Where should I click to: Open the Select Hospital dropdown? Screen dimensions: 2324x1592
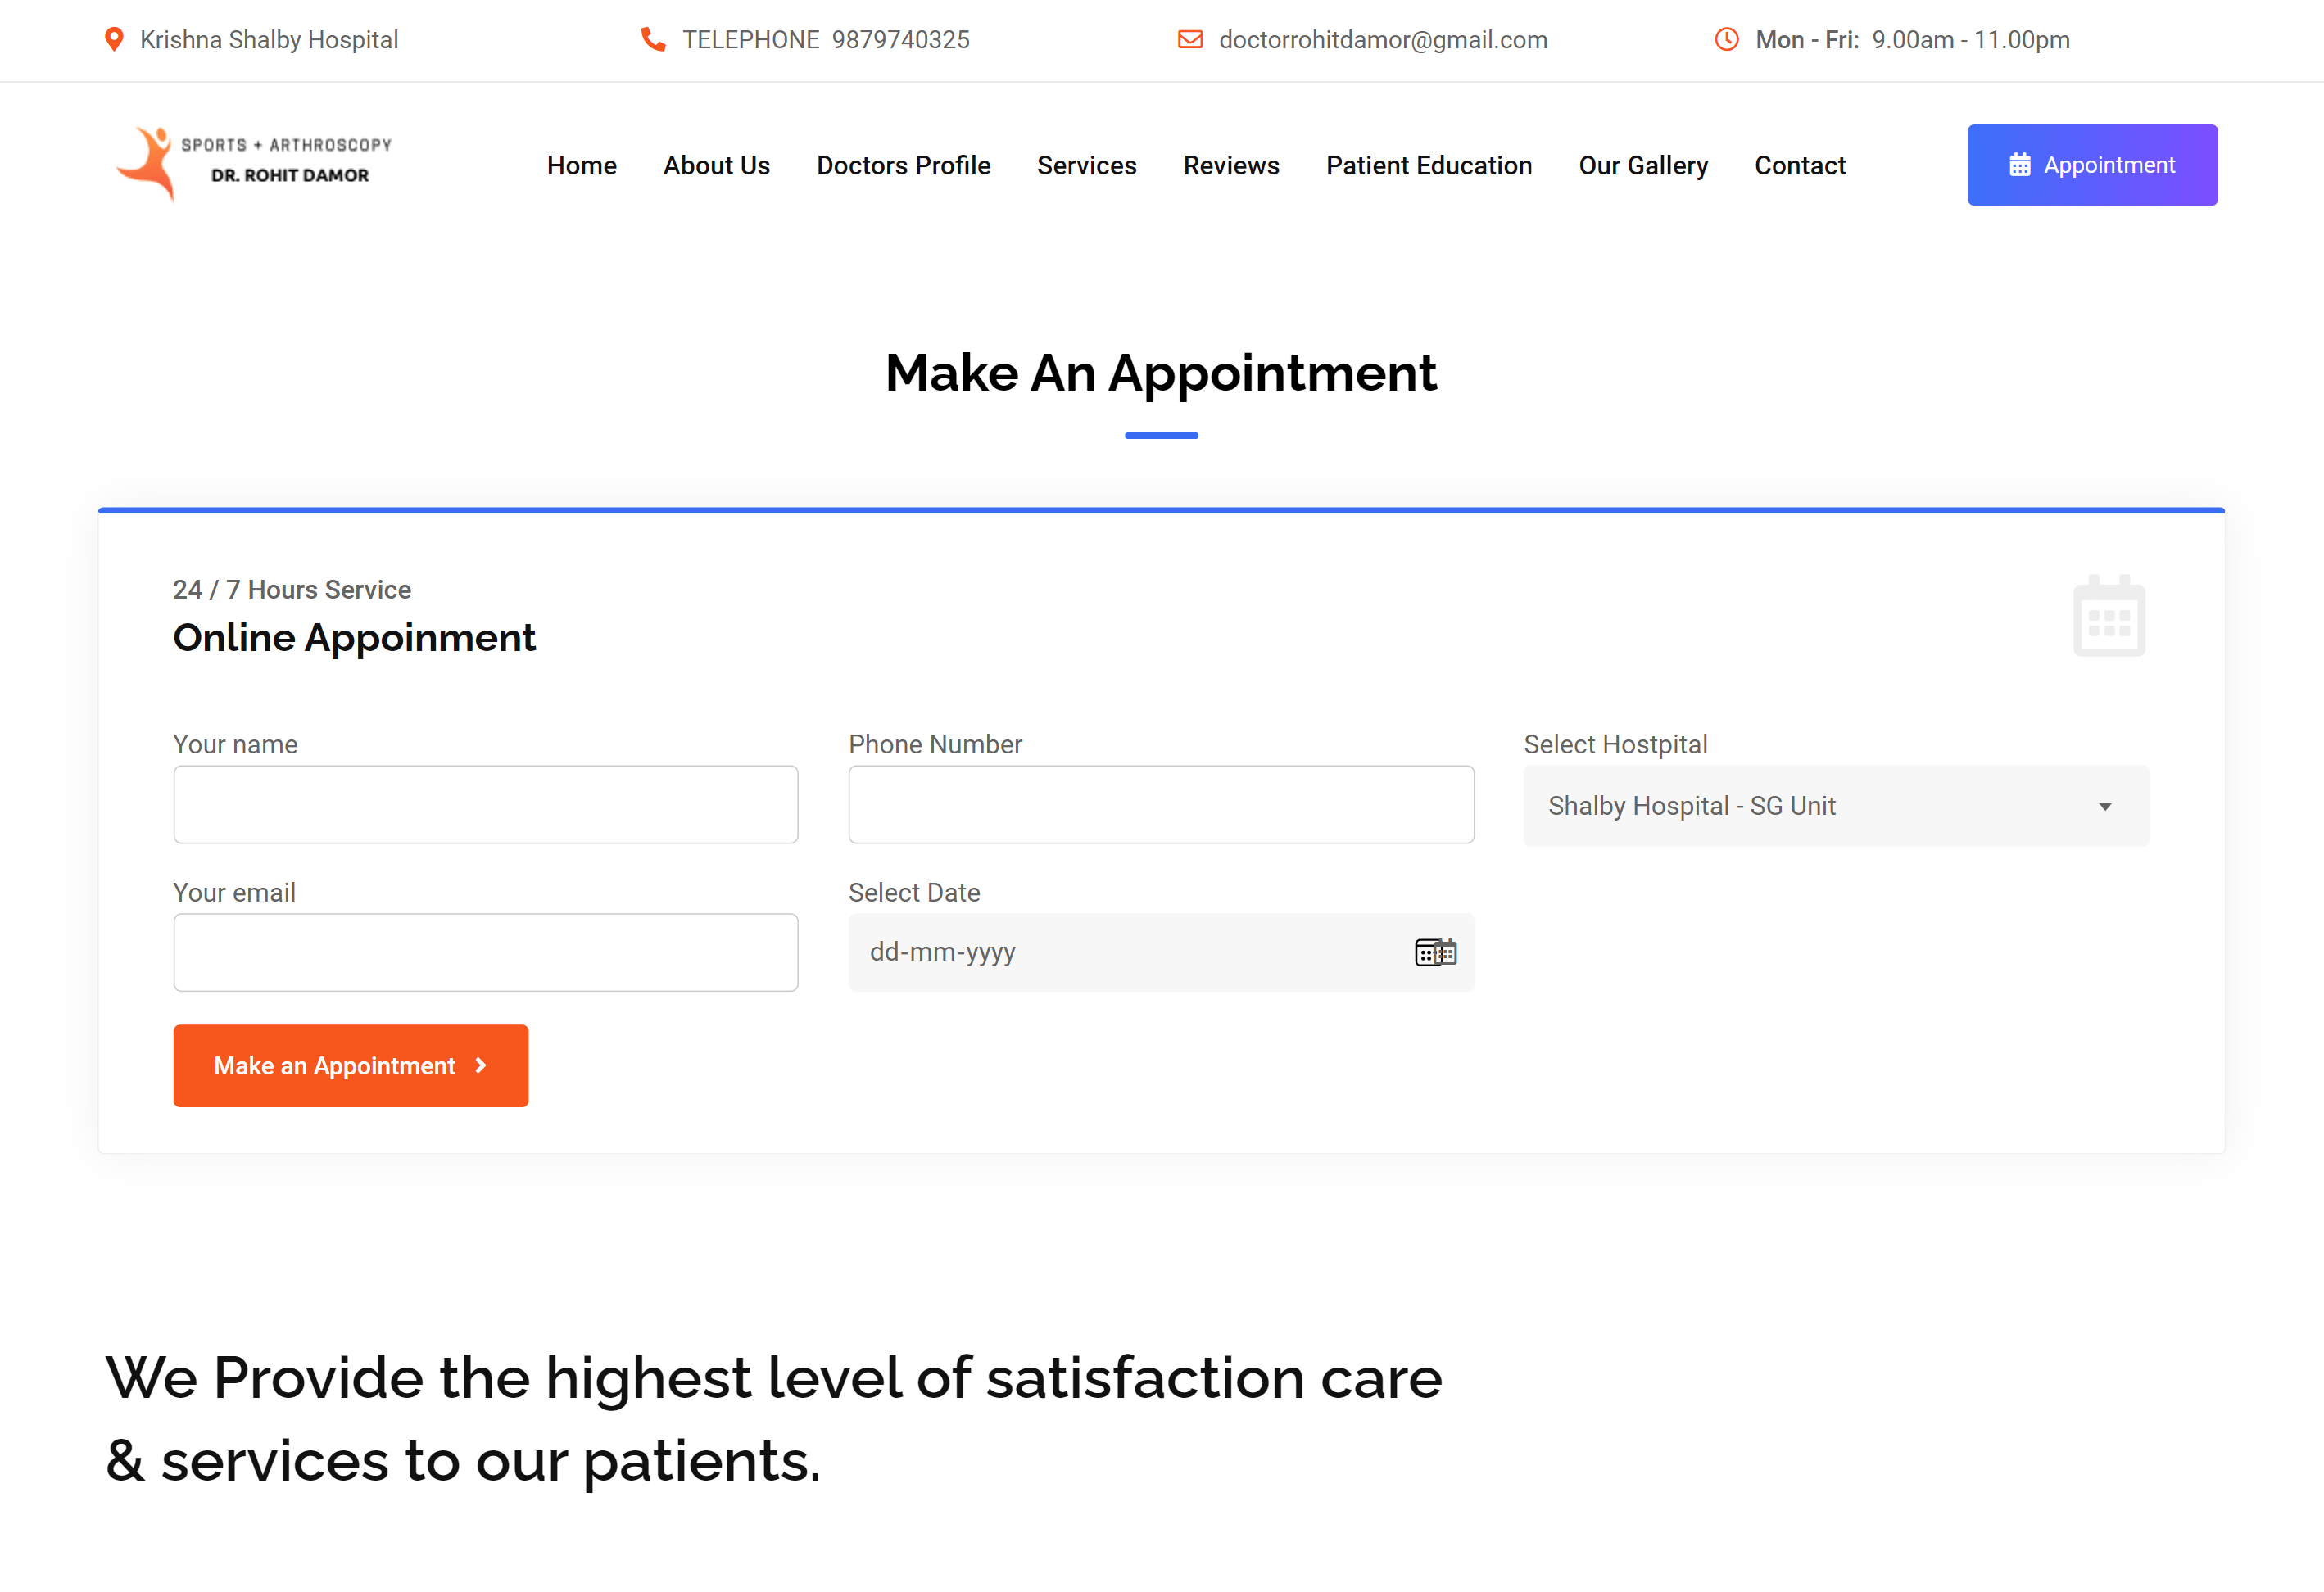click(1836, 806)
